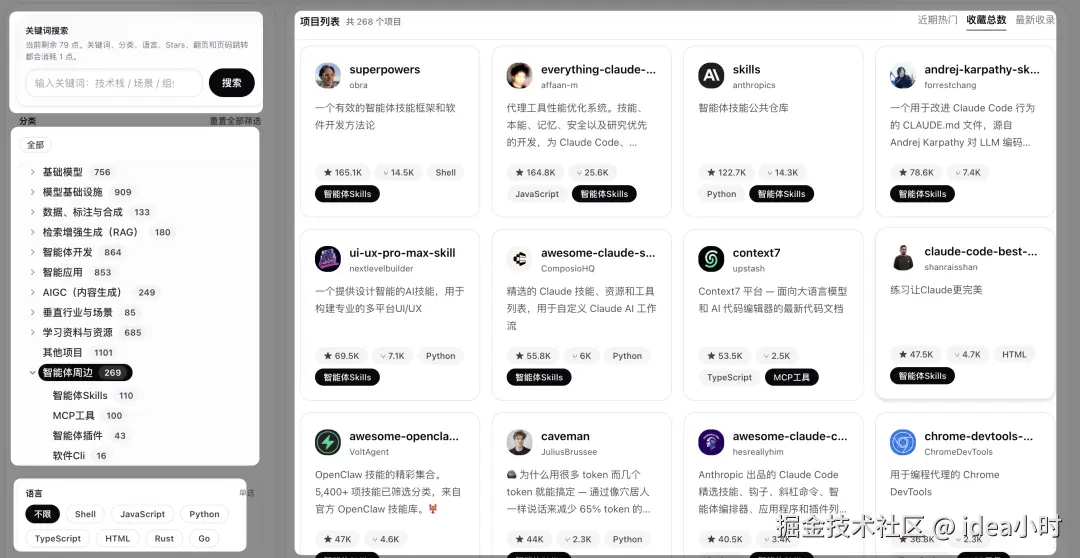
Task: Switch to the 最新收录 sort tab
Action: point(1035,20)
